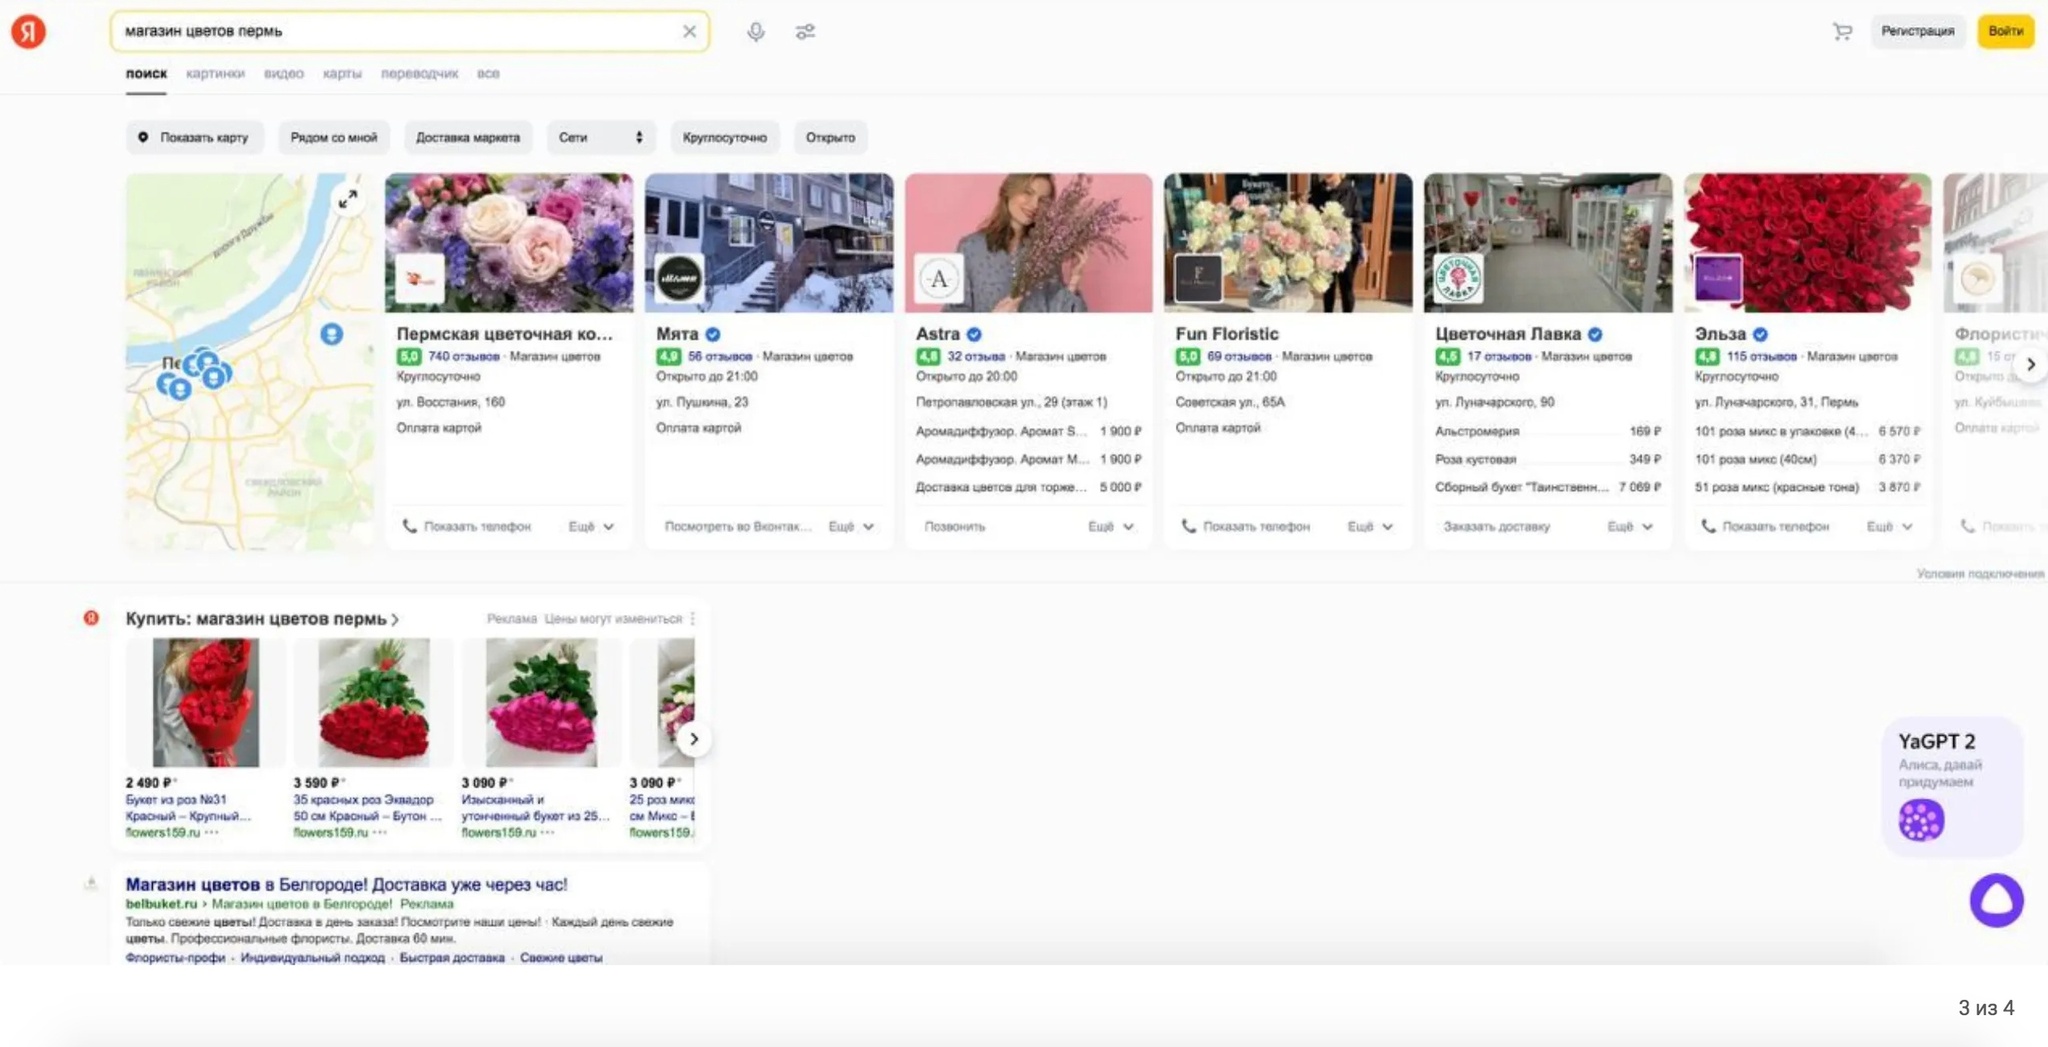Switch to the переводчик tab

(x=419, y=73)
